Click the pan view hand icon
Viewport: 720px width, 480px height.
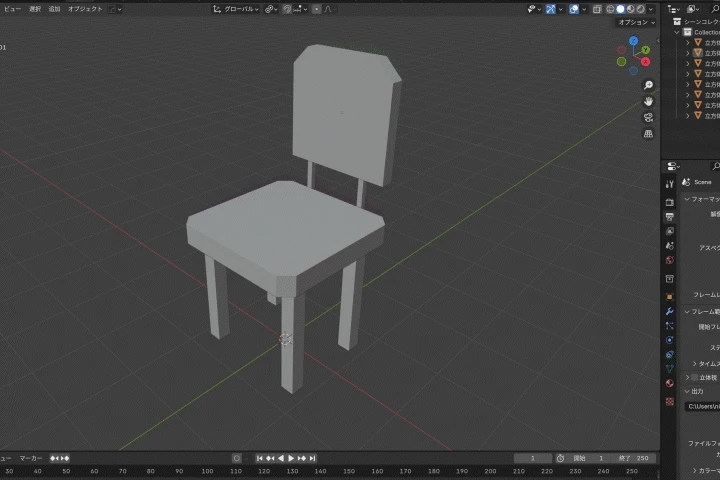[x=648, y=101]
